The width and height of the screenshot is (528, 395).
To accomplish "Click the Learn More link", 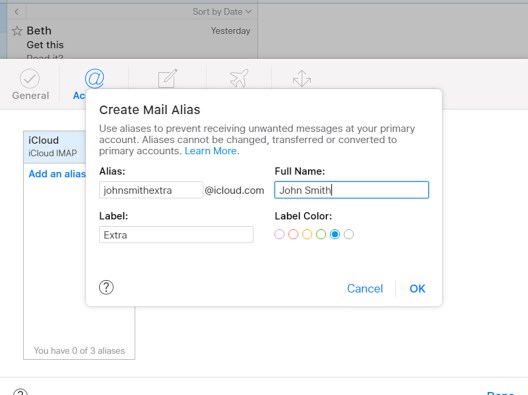I will (210, 151).
